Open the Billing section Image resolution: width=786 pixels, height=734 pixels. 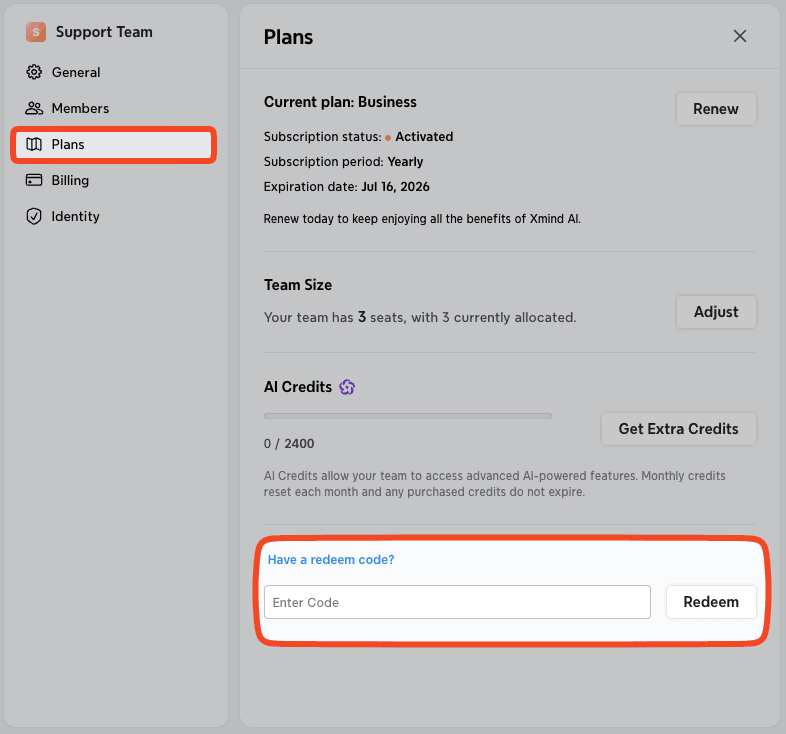pos(70,180)
